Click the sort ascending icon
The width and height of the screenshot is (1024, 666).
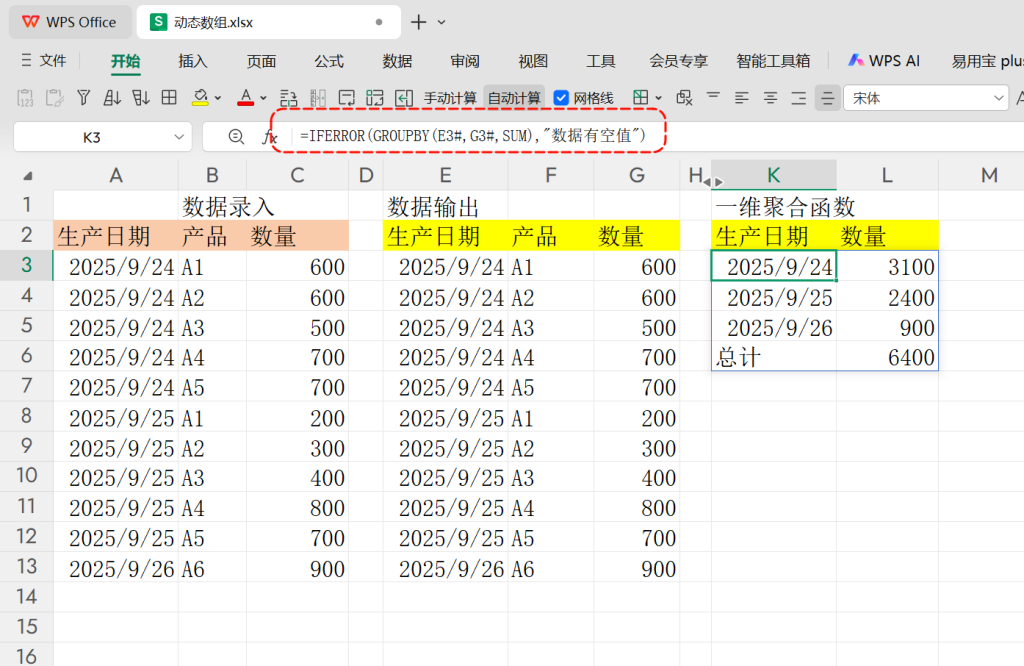[x=112, y=98]
